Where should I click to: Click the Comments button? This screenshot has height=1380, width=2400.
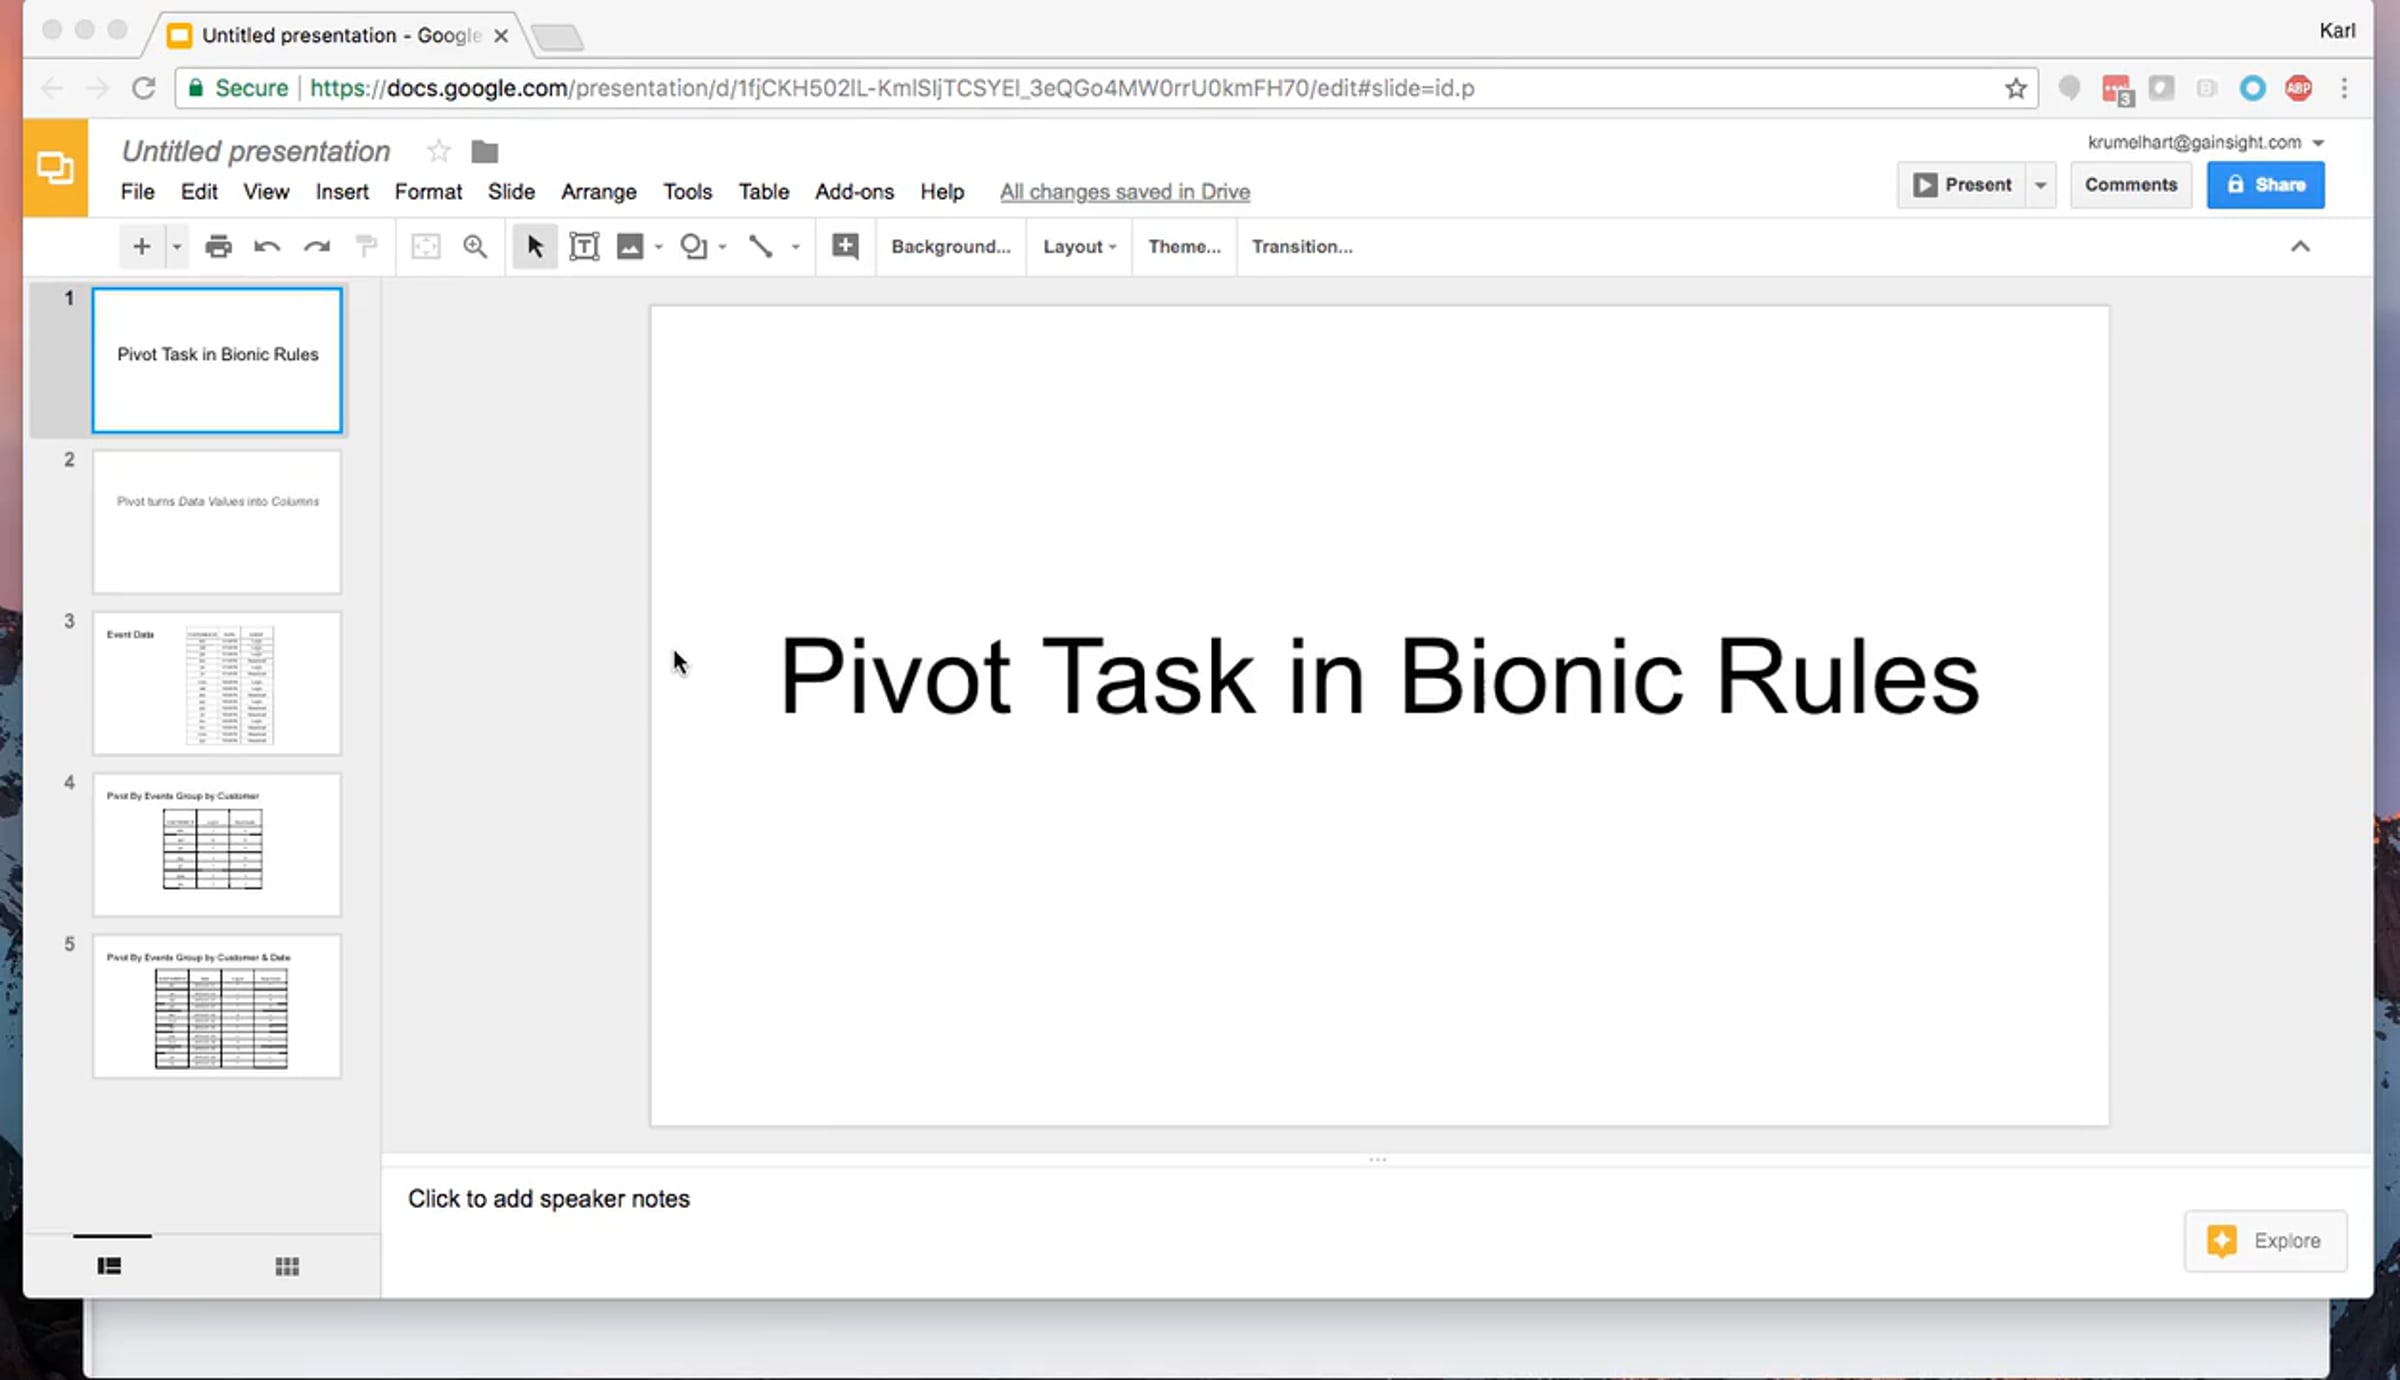coord(2131,185)
